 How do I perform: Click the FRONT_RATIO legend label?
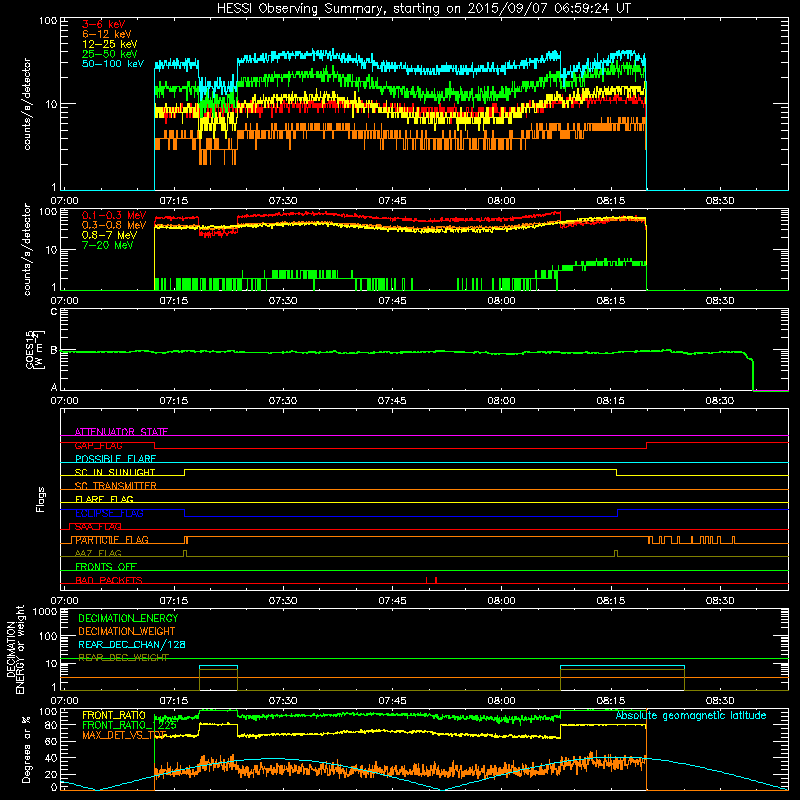114,715
